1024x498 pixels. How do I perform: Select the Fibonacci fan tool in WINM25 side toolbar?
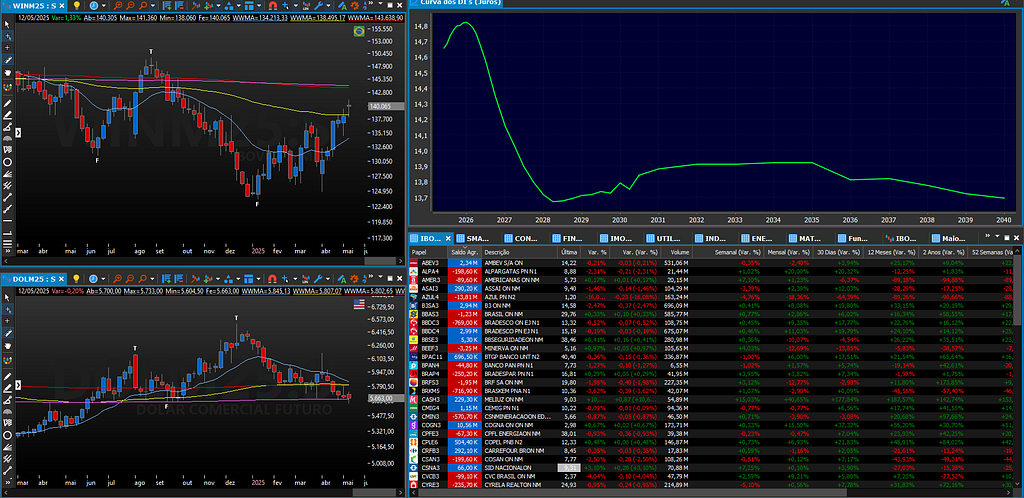[8, 174]
